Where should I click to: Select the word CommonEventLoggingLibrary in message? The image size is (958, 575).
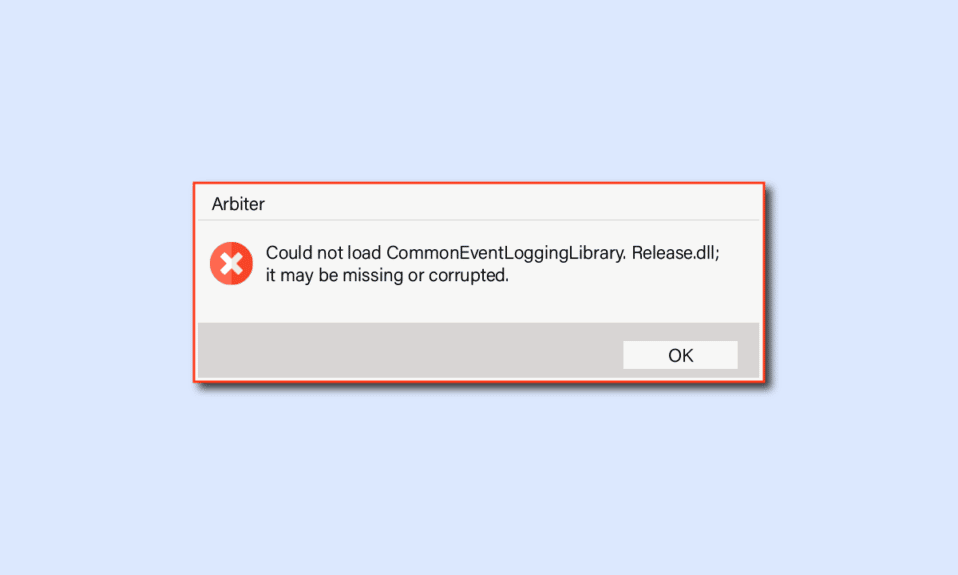pyautogui.click(x=506, y=253)
